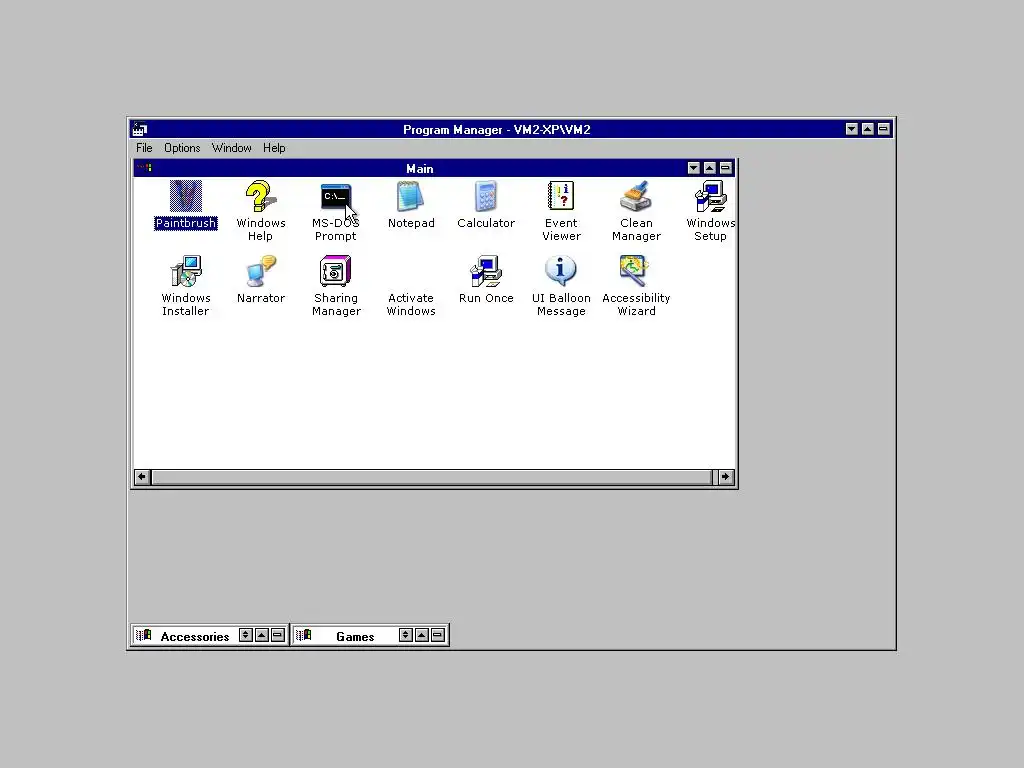The width and height of the screenshot is (1024, 768).
Task: Select the Calculator icon
Action: coord(486,196)
